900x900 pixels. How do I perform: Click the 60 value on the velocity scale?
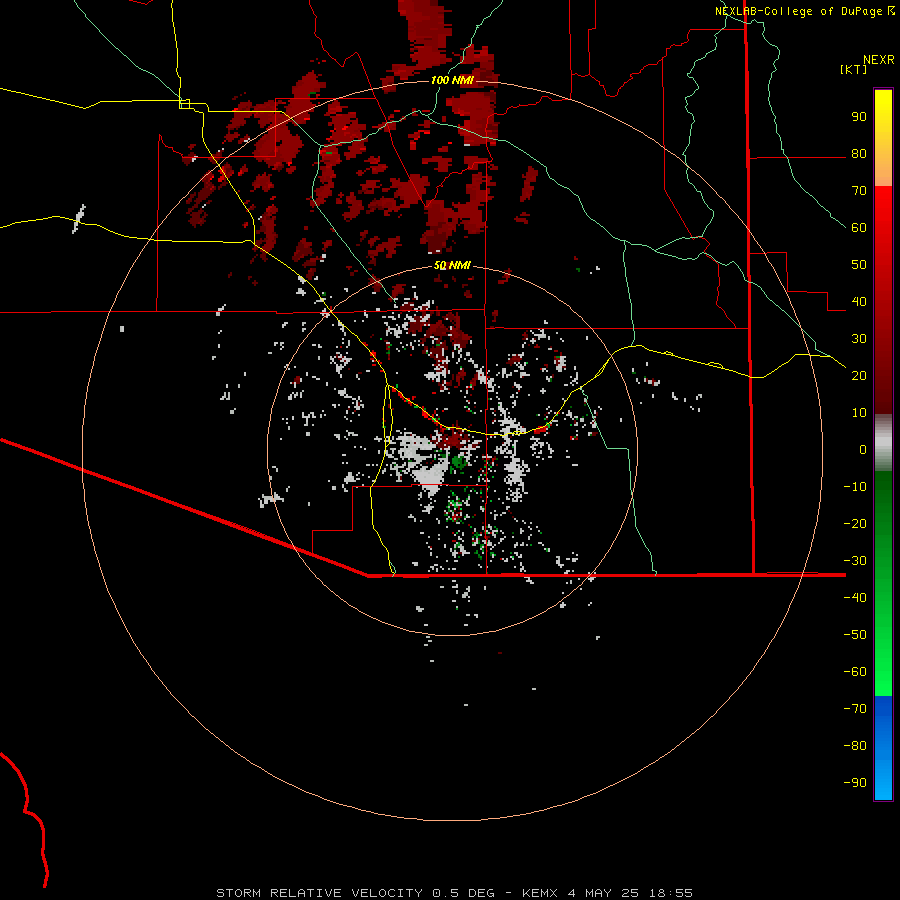click(x=859, y=227)
